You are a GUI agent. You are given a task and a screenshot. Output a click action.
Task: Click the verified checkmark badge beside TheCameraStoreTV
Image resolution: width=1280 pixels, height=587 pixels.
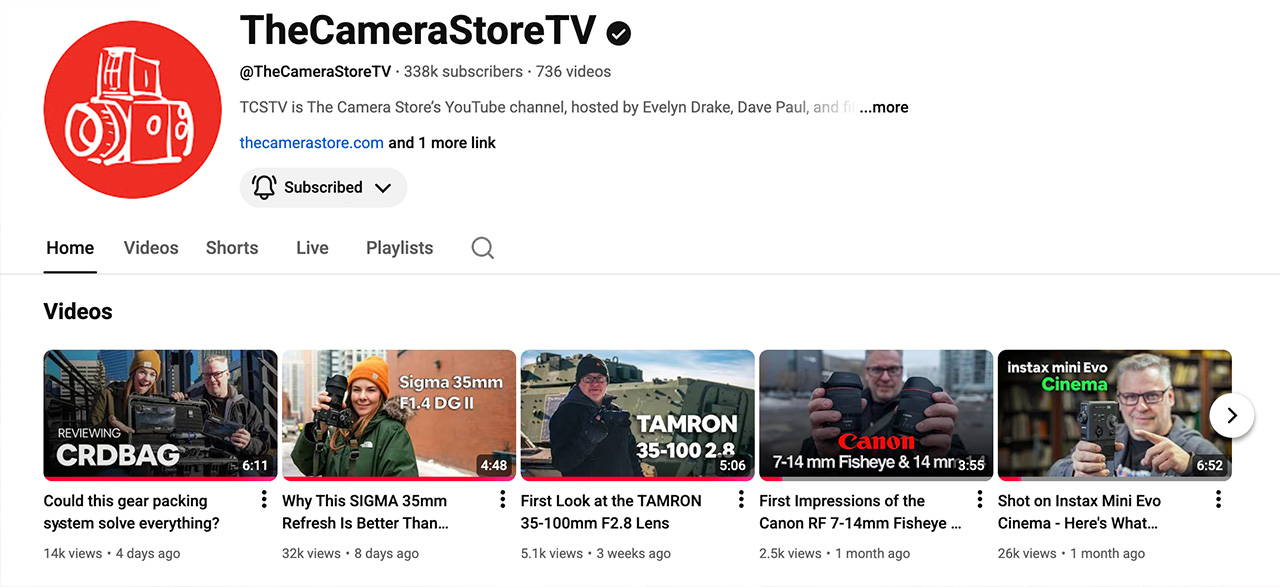tap(619, 33)
